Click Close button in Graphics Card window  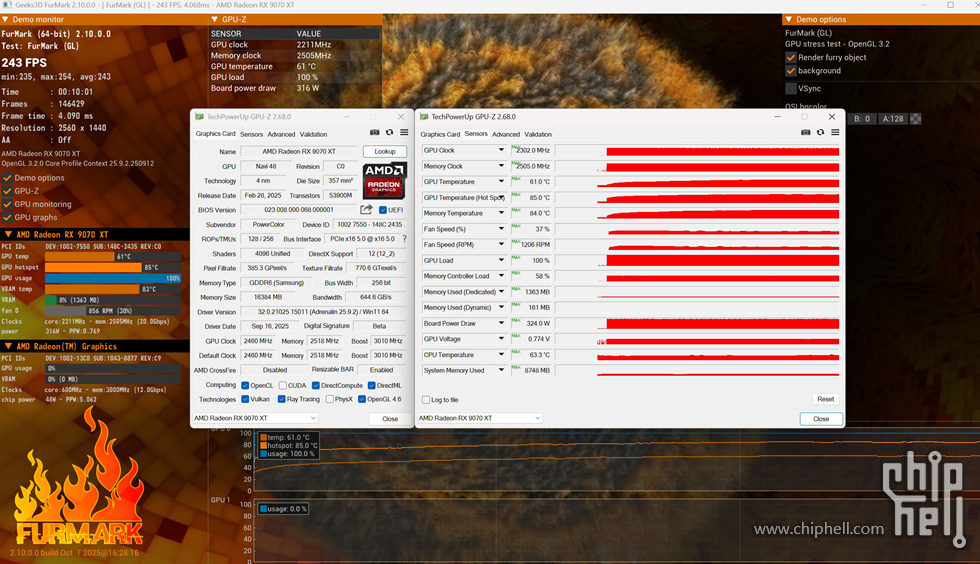[390, 418]
